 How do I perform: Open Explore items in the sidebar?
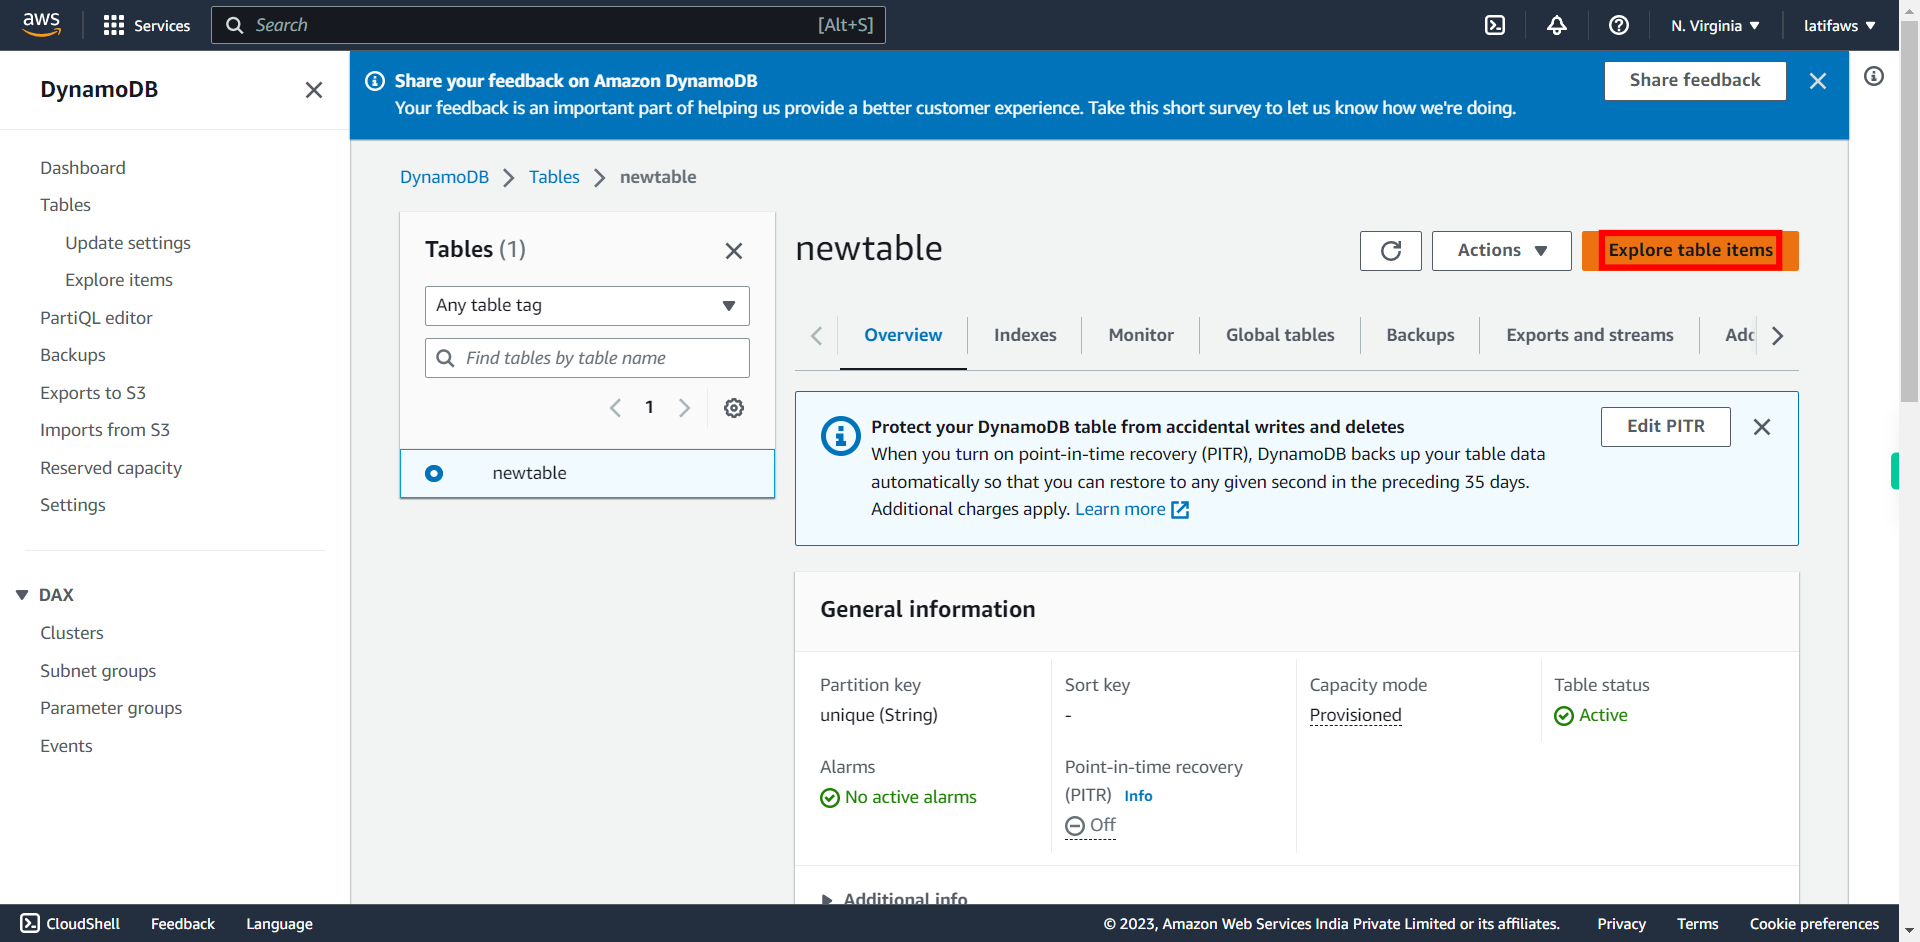click(119, 280)
